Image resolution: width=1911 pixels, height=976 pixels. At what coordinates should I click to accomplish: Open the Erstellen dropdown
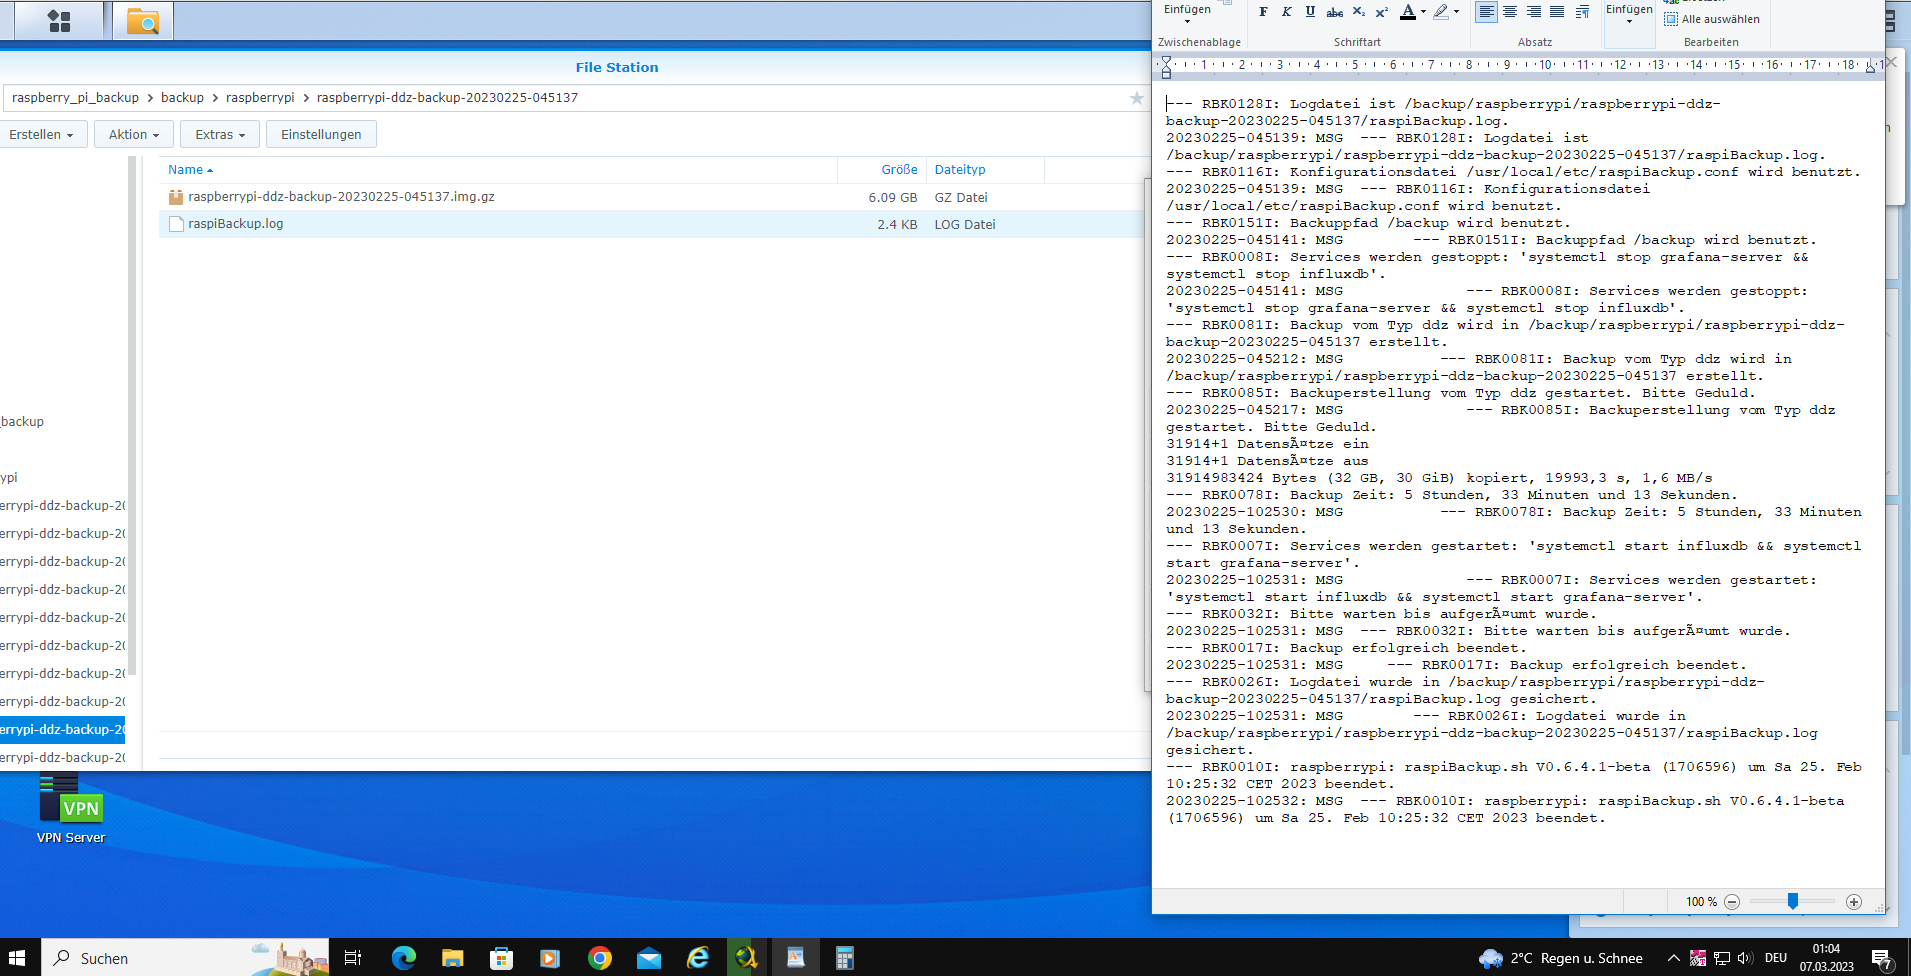point(42,135)
